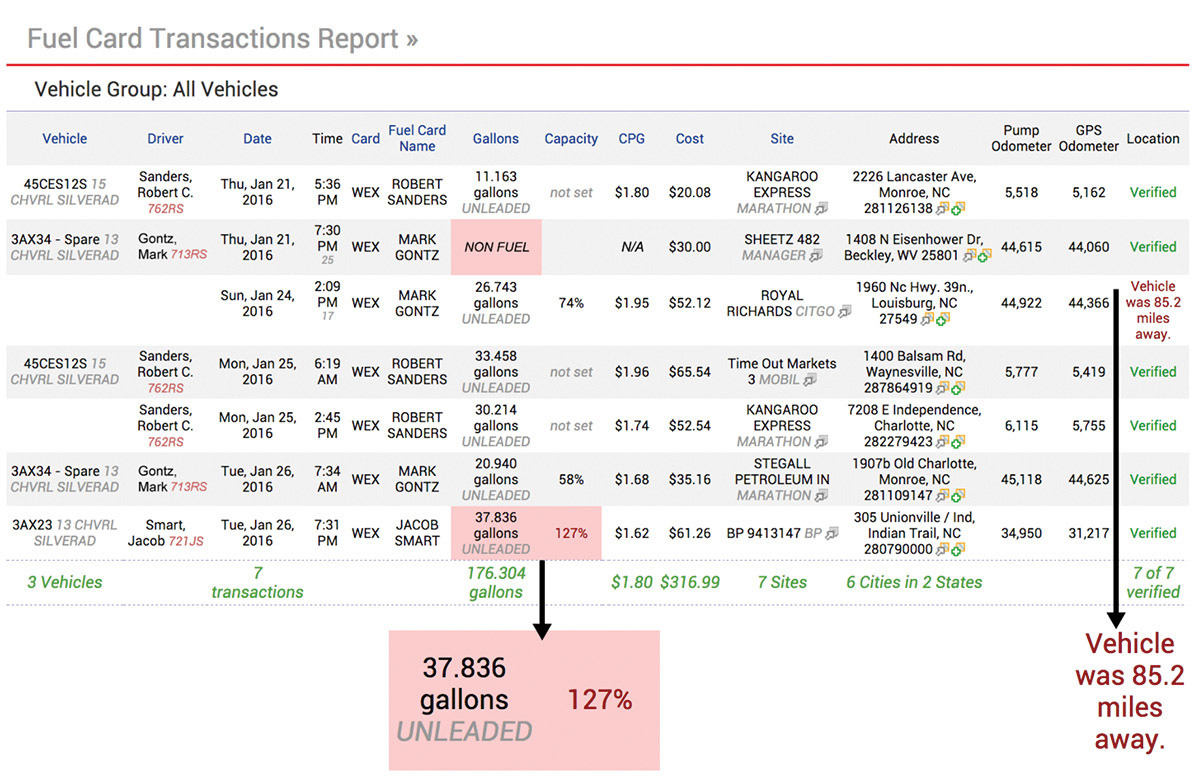
Task: Sort by the Driver column header
Action: tap(166, 139)
